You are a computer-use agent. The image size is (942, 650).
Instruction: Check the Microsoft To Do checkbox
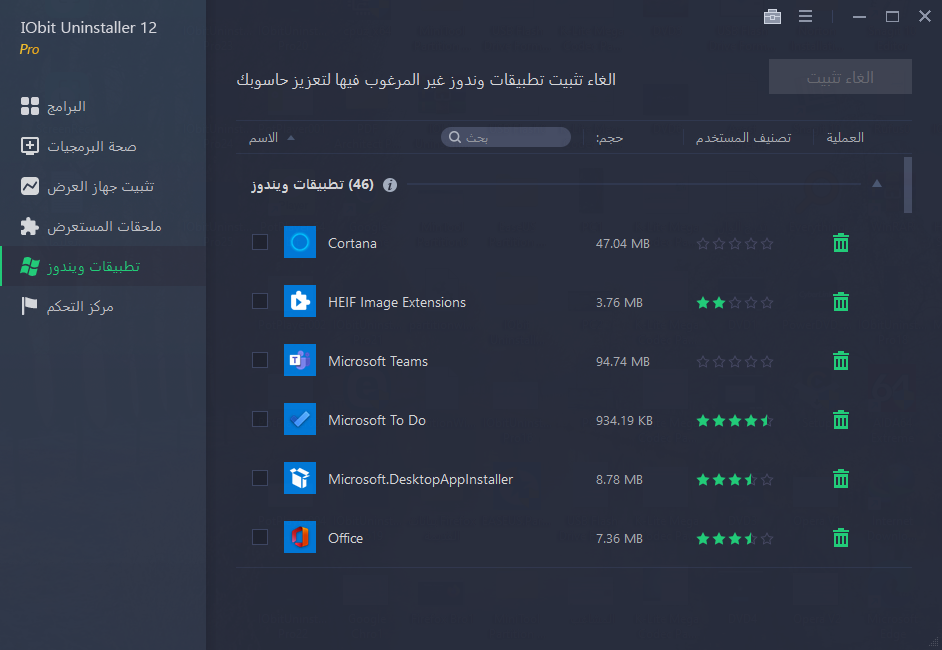click(260, 419)
